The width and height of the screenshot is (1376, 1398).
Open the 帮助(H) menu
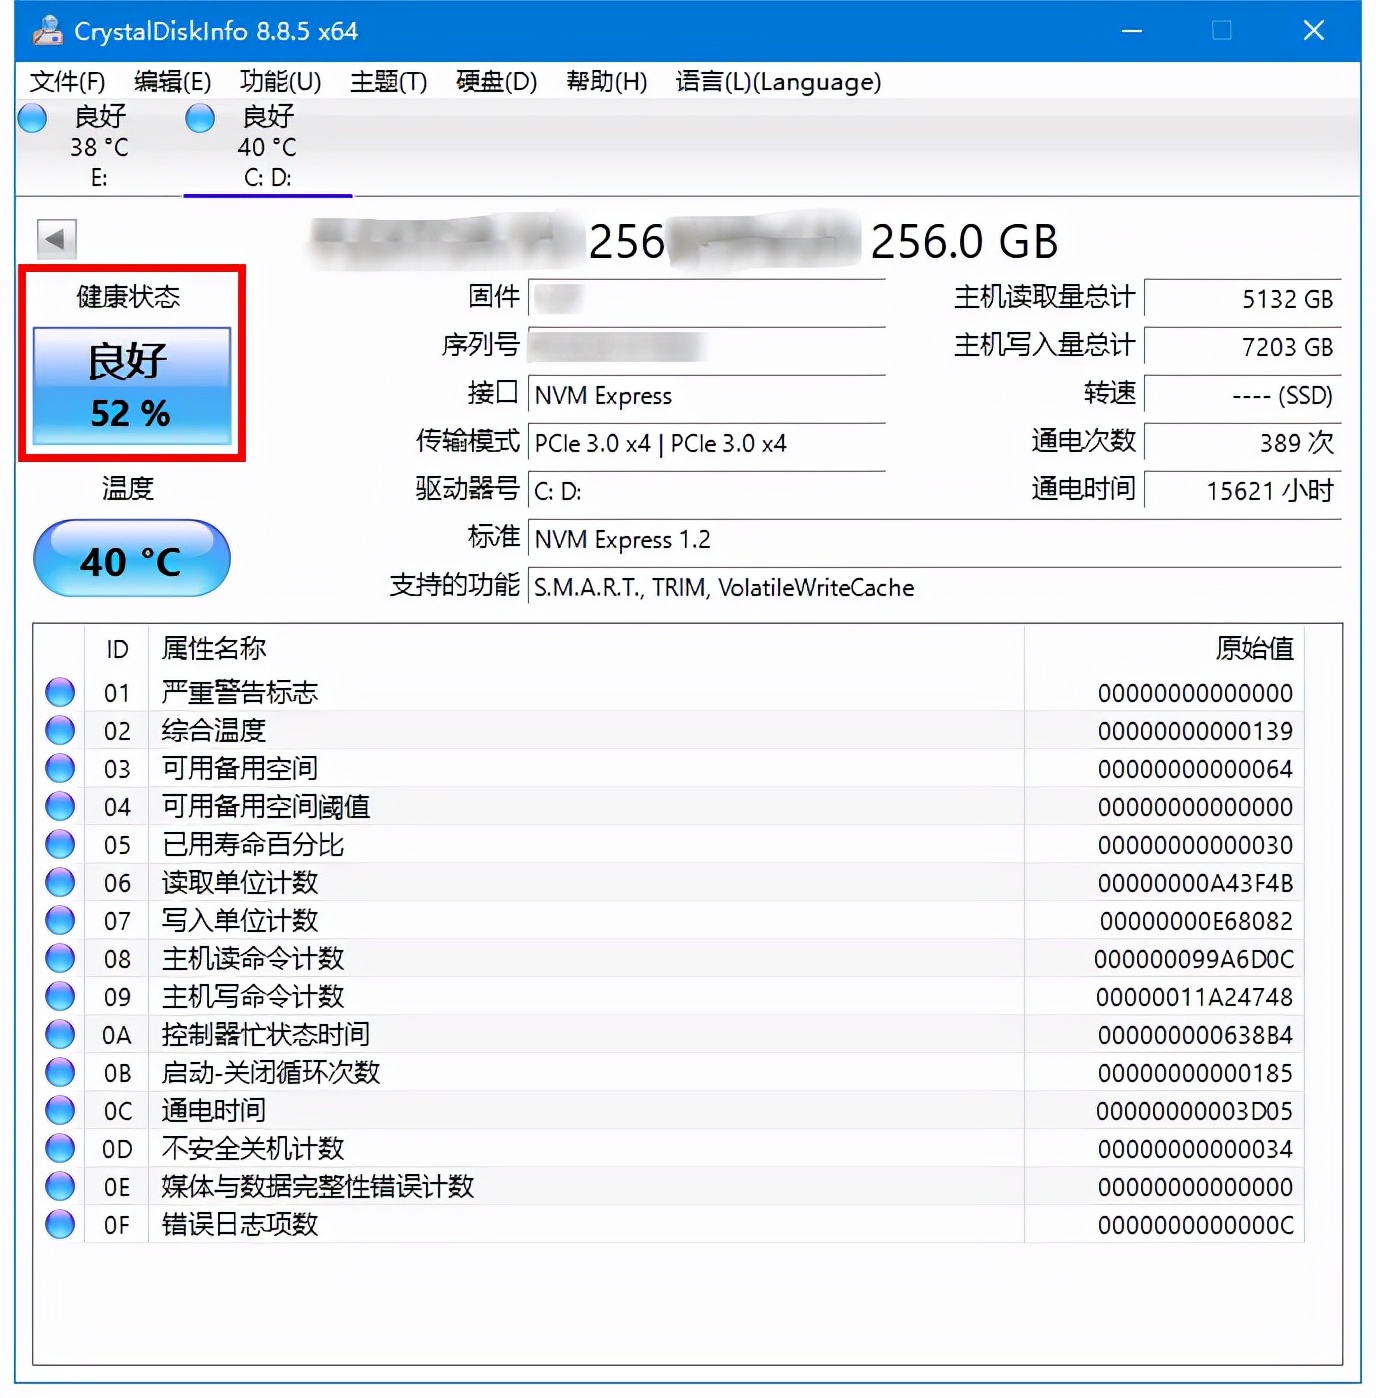click(x=604, y=82)
